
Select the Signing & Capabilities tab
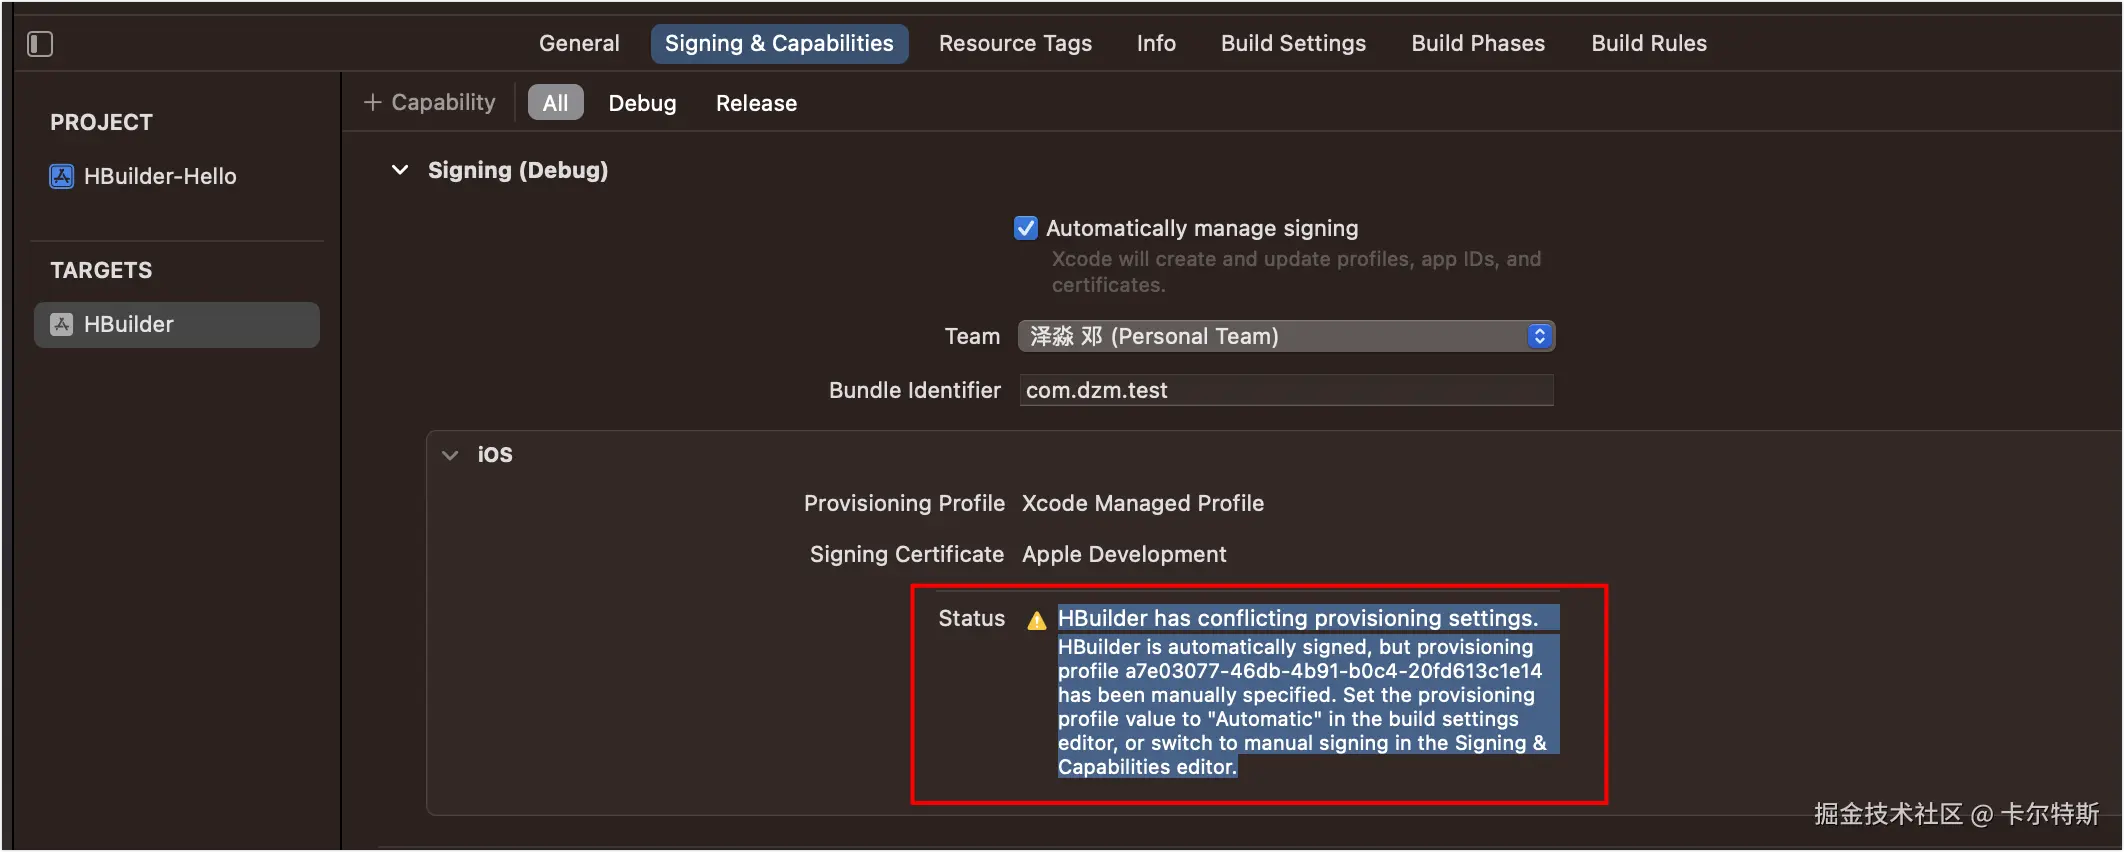tap(779, 44)
